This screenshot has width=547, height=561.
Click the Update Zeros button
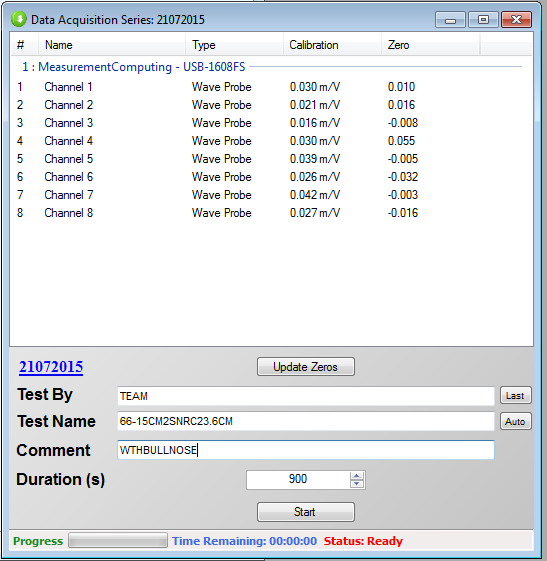[x=306, y=367]
